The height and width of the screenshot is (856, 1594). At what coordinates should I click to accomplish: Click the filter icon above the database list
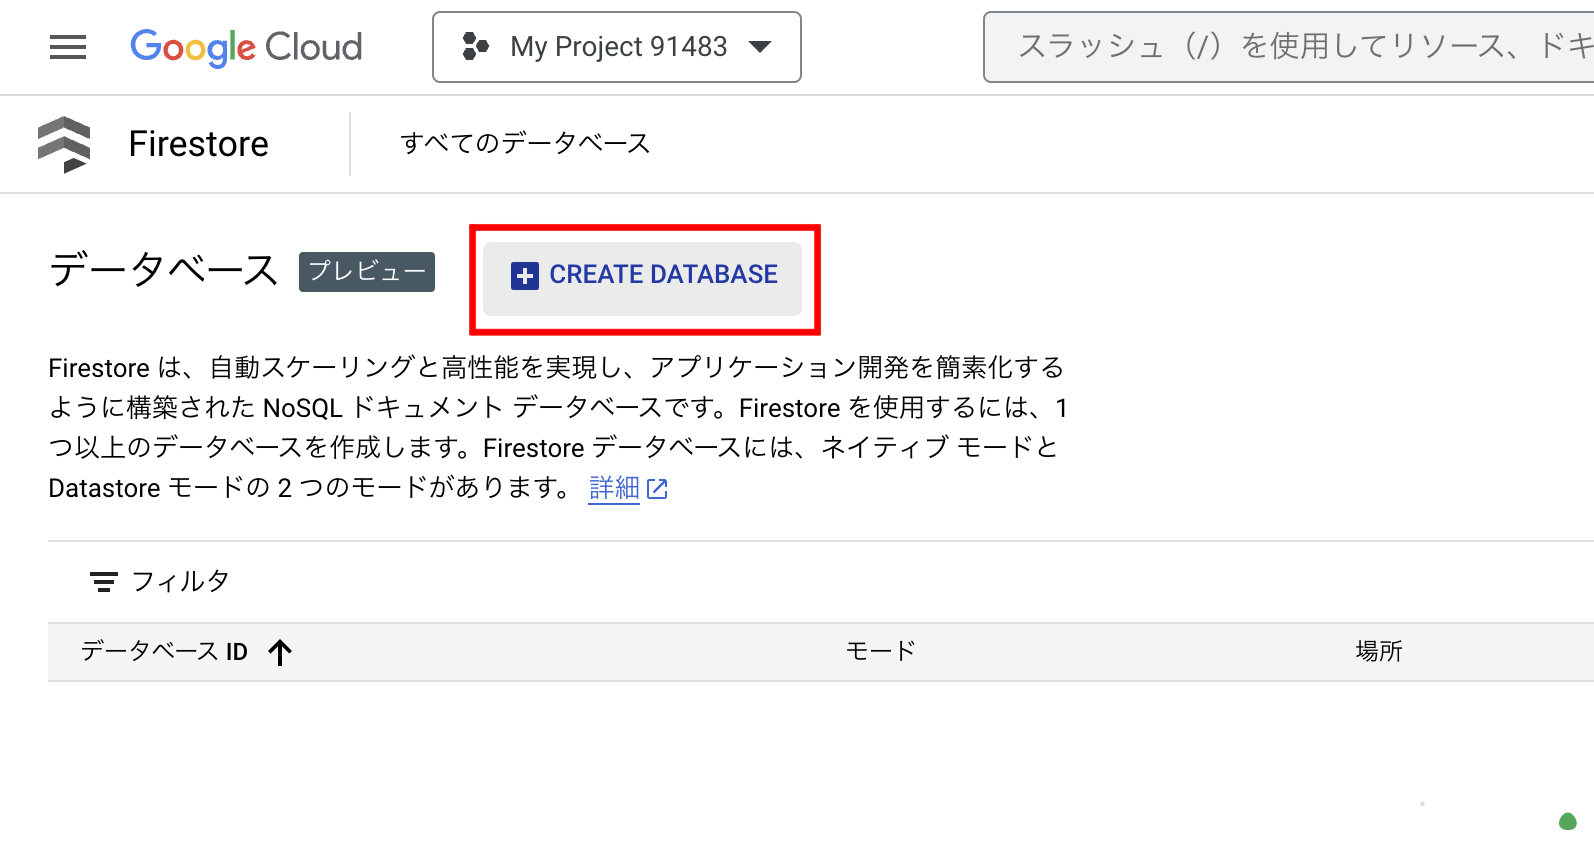103,581
